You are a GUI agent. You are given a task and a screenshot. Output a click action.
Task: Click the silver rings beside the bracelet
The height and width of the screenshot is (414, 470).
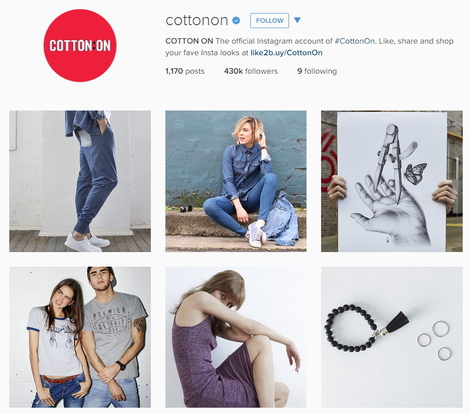pos(434,341)
